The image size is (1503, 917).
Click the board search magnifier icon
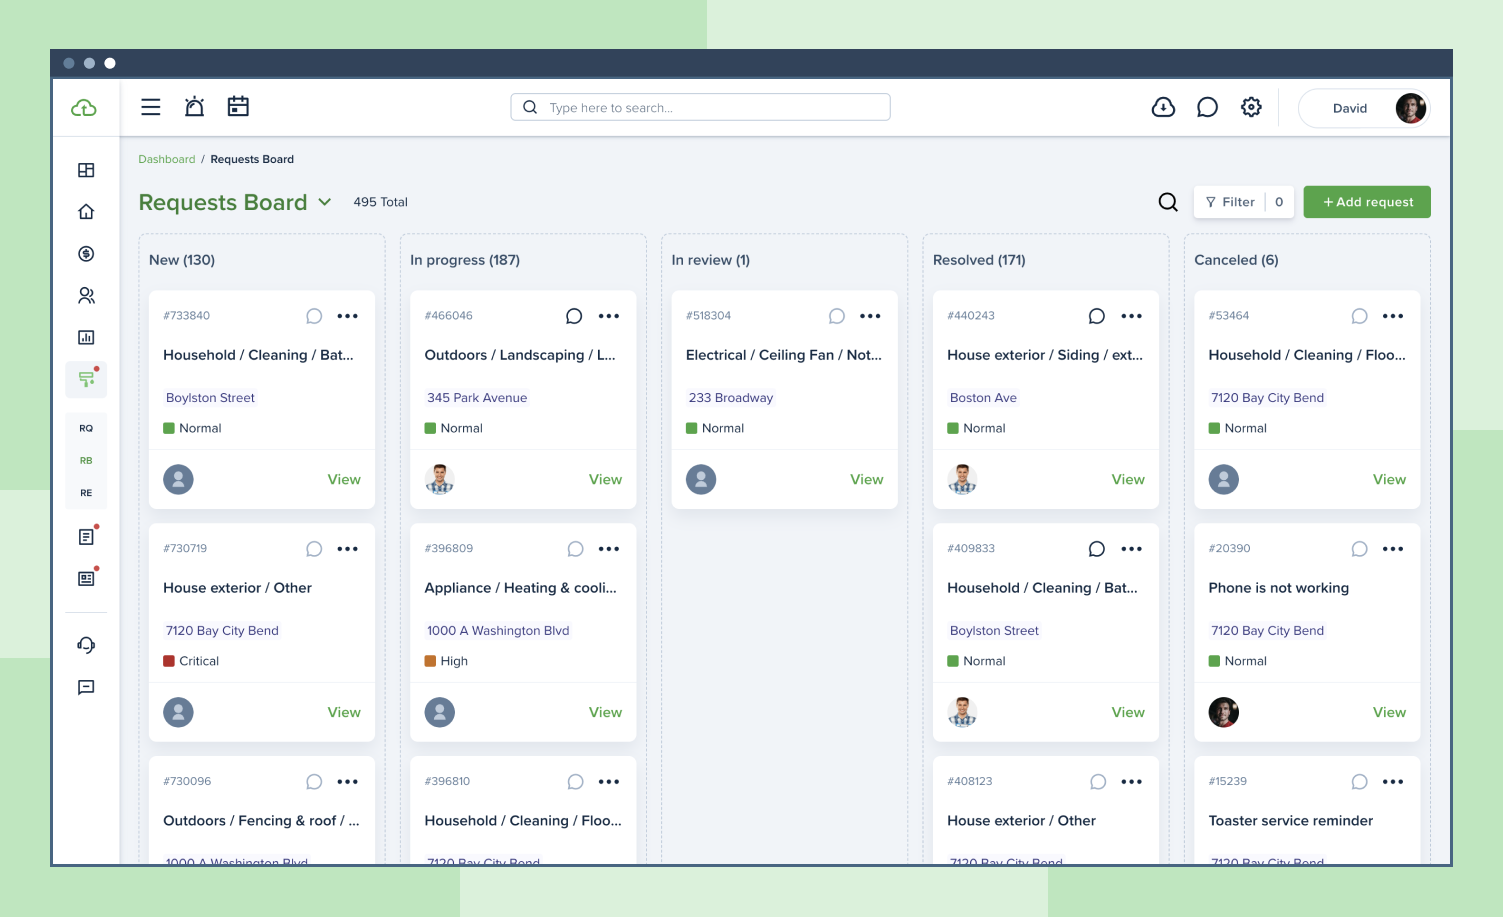[x=1168, y=202]
